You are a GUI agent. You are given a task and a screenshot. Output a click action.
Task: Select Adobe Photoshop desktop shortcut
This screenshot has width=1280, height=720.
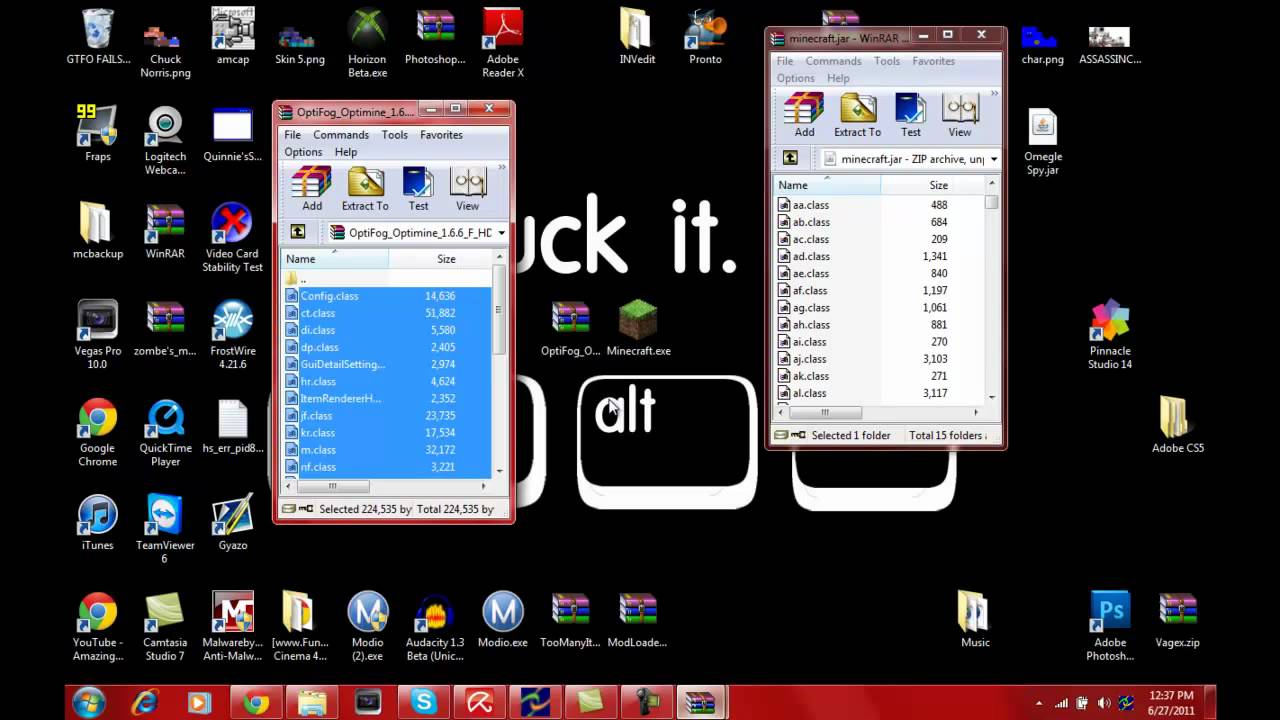pyautogui.click(x=1110, y=626)
